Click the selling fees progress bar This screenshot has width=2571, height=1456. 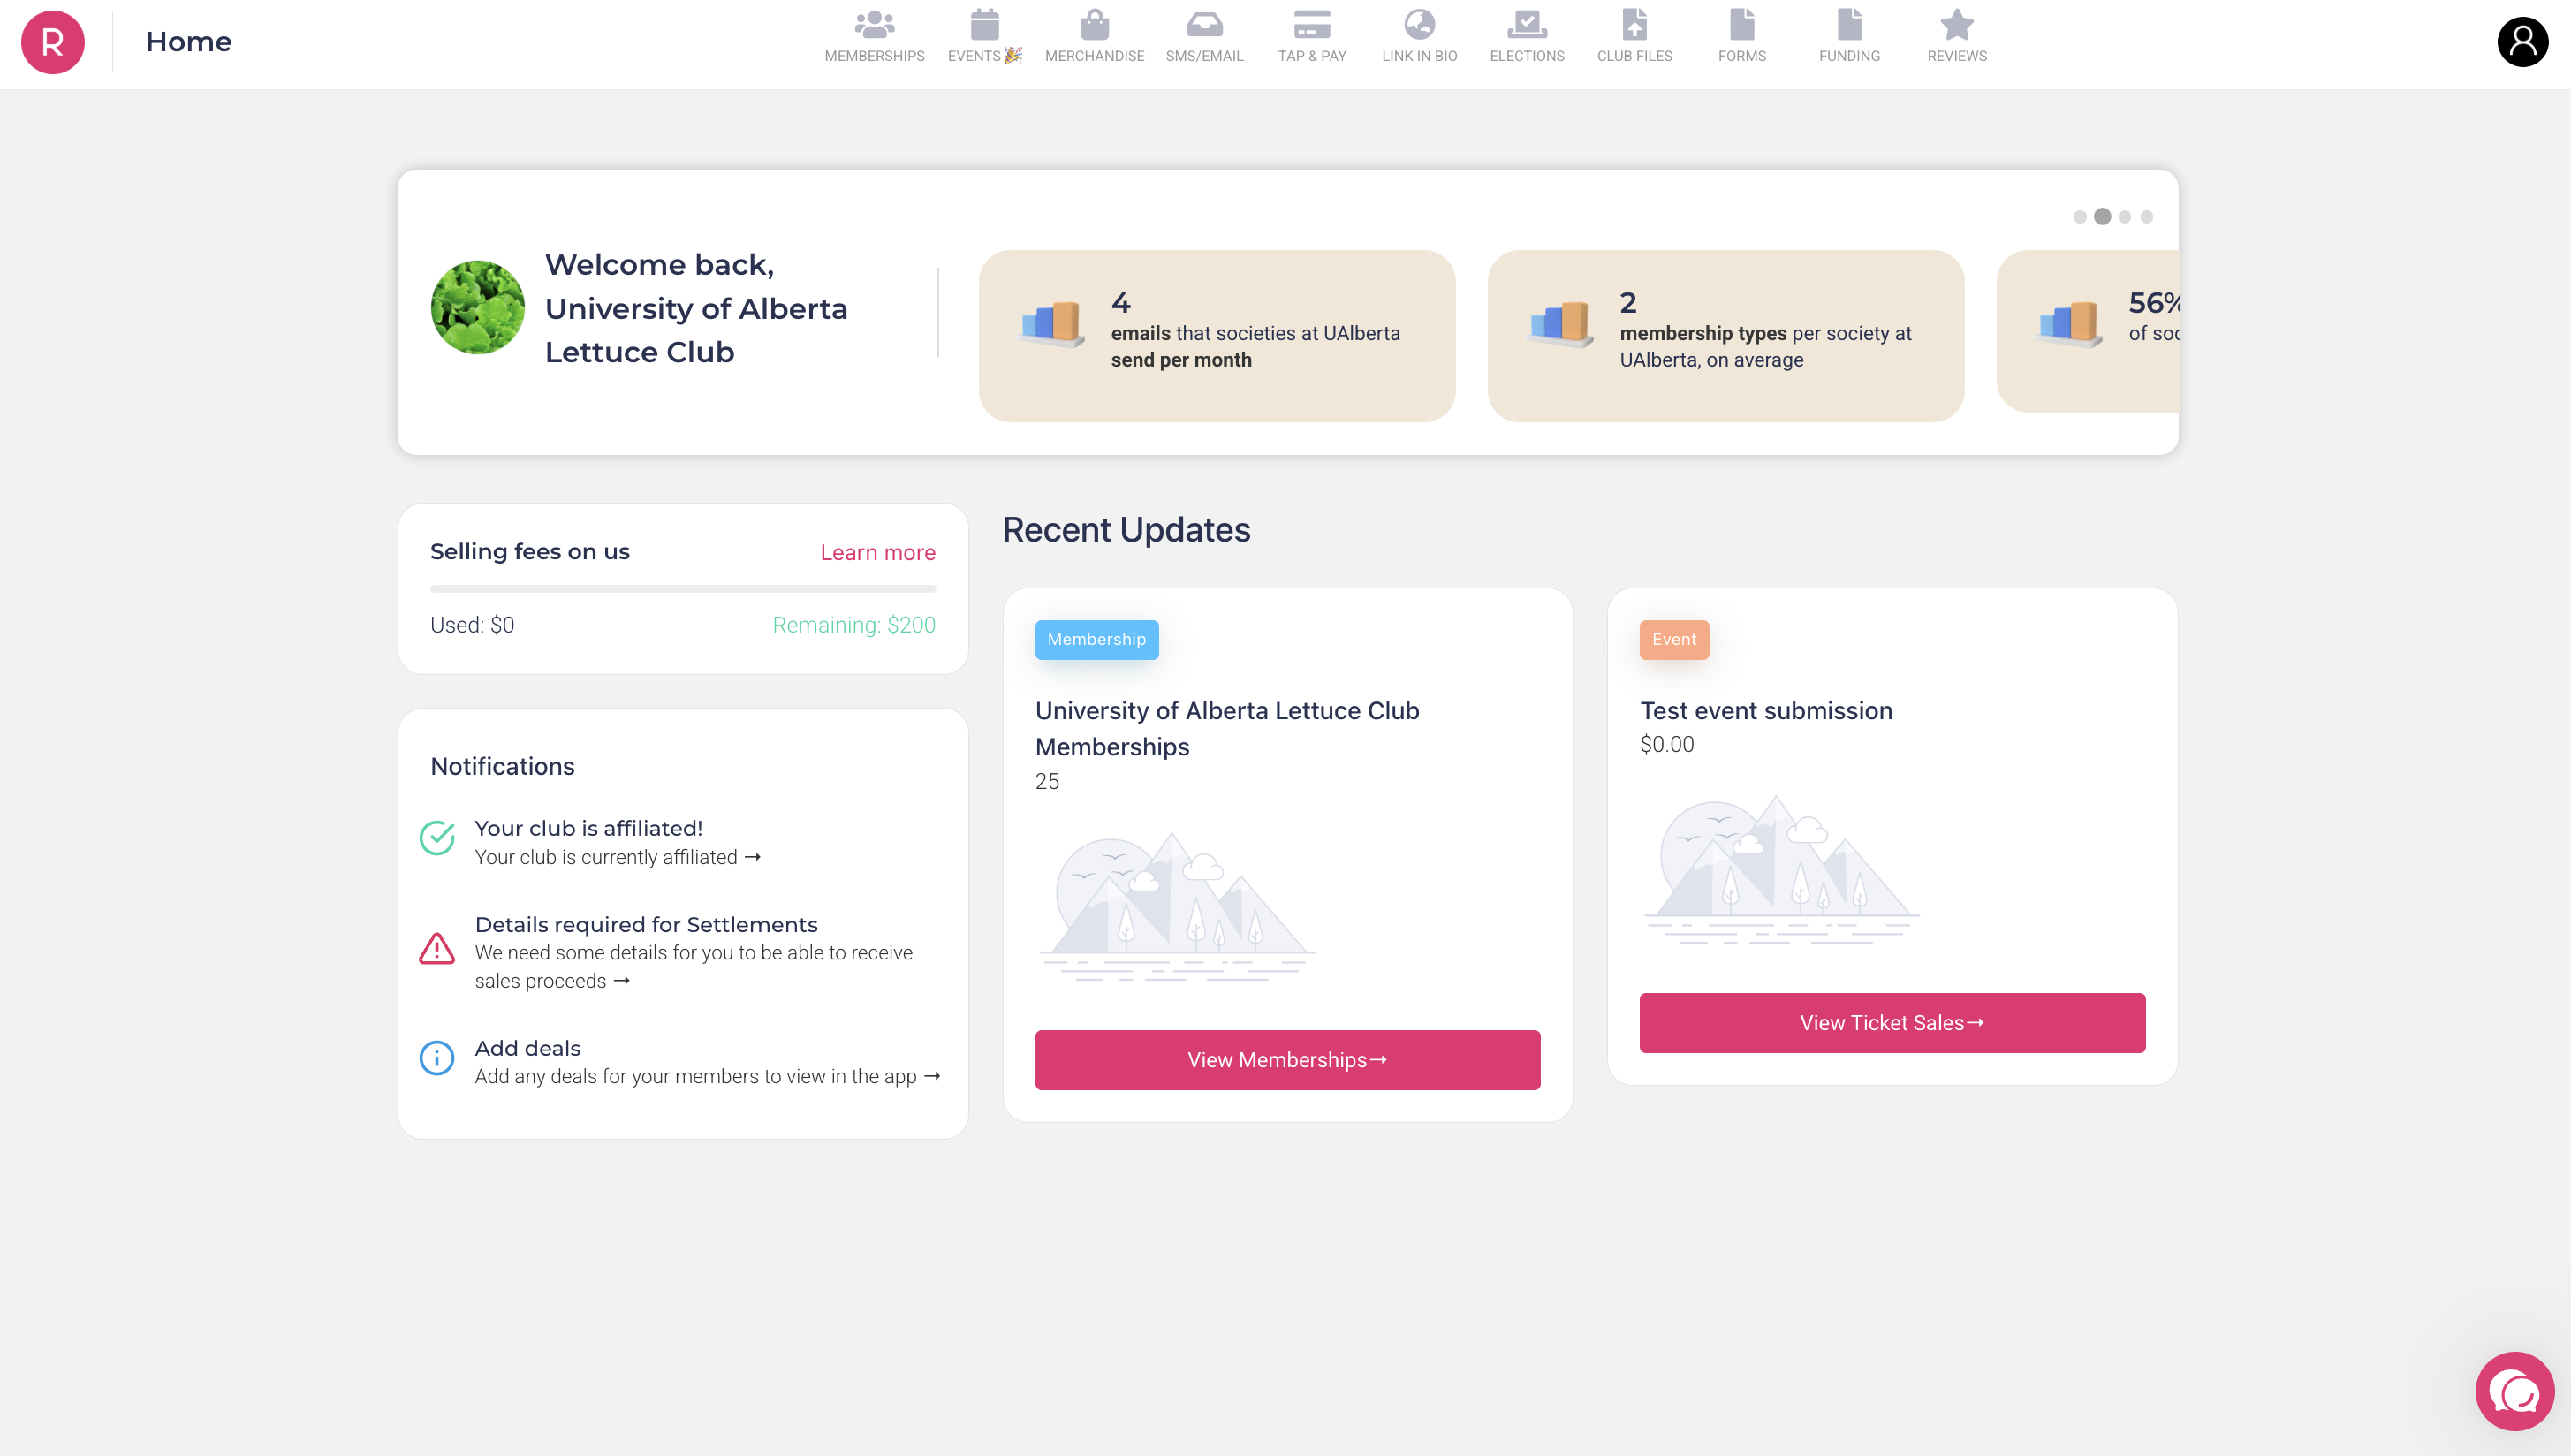coord(682,589)
